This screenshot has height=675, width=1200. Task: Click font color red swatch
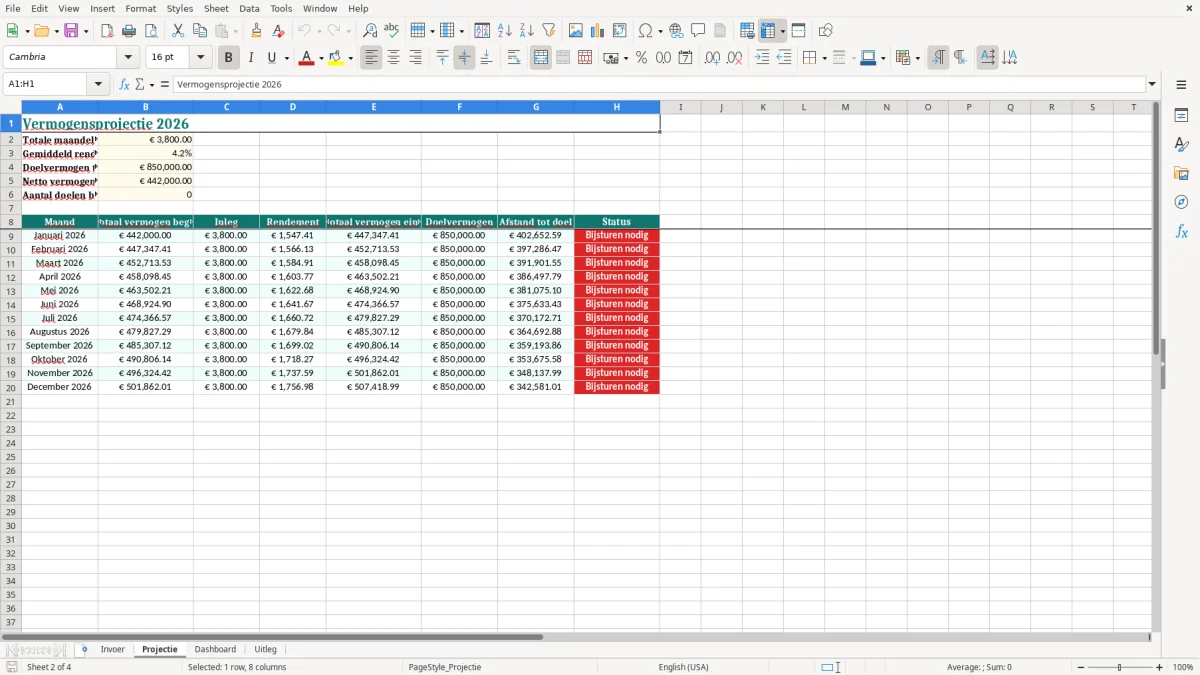pos(306,58)
